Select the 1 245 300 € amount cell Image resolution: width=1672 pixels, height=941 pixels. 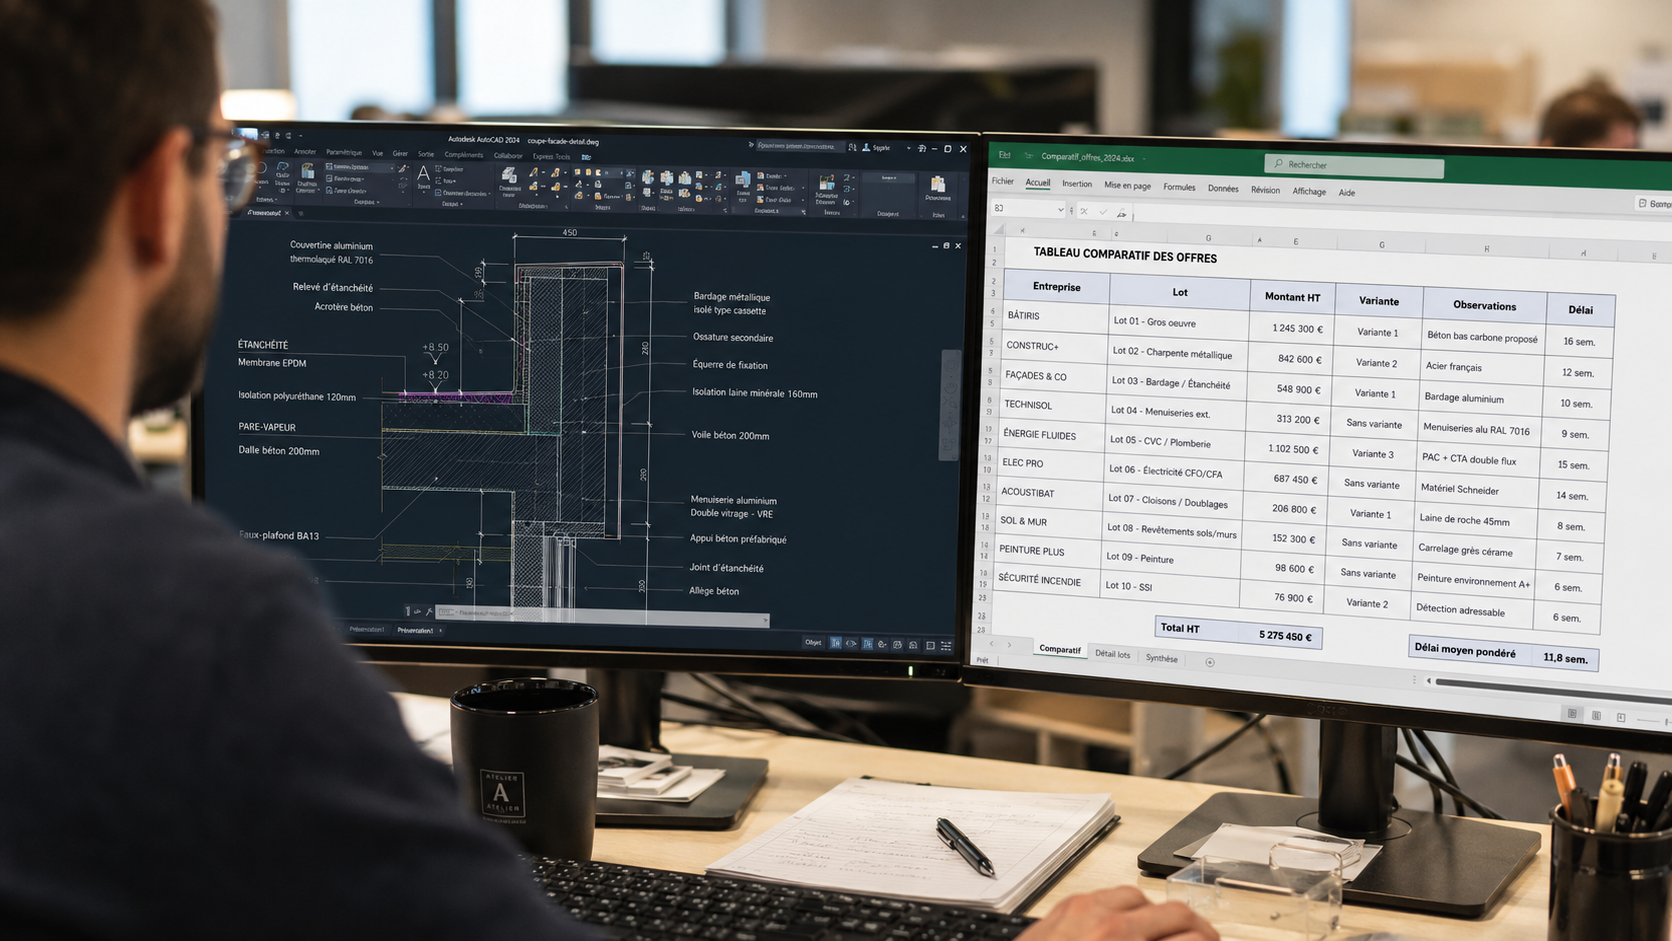click(1291, 328)
